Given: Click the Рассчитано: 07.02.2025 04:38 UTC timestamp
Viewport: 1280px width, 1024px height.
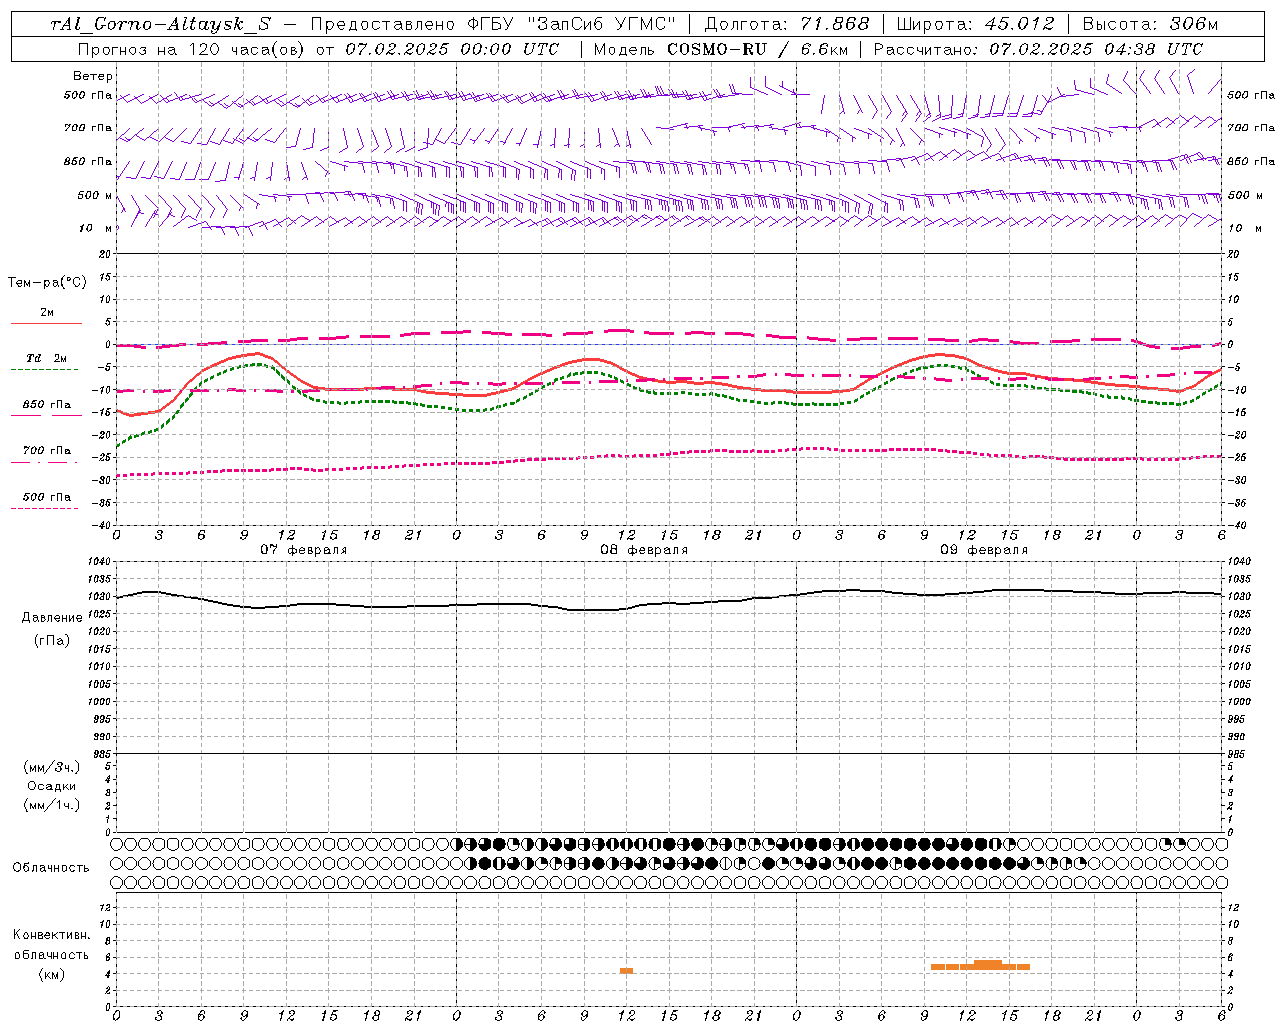Looking at the screenshot, I should [x=1038, y=49].
